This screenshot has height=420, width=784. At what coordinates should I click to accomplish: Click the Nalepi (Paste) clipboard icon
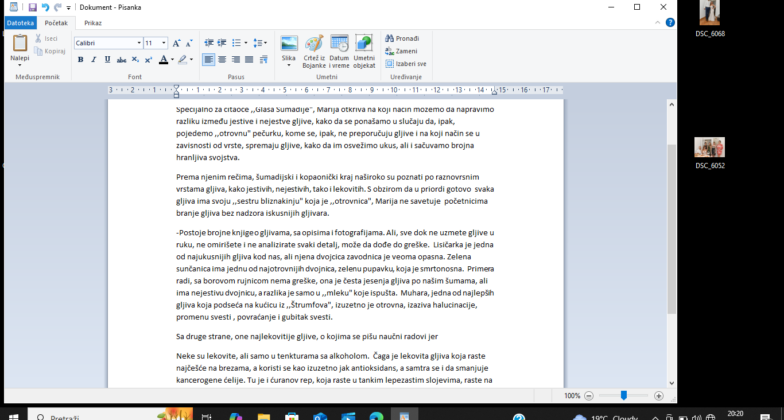pos(19,44)
